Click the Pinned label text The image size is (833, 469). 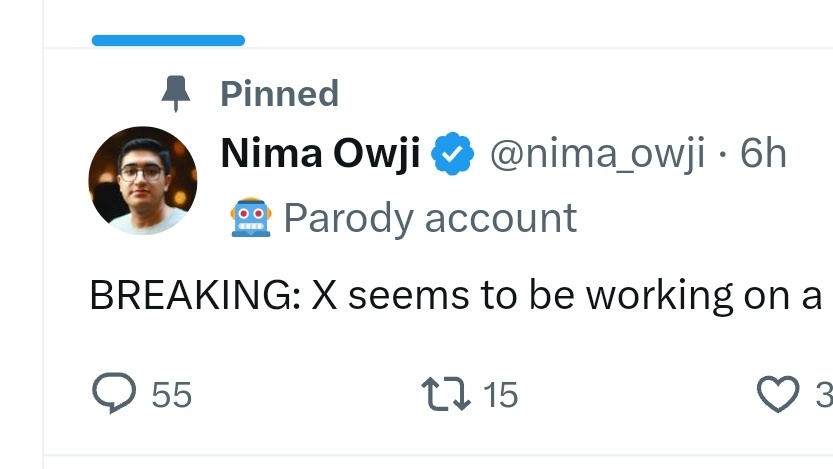tap(279, 94)
